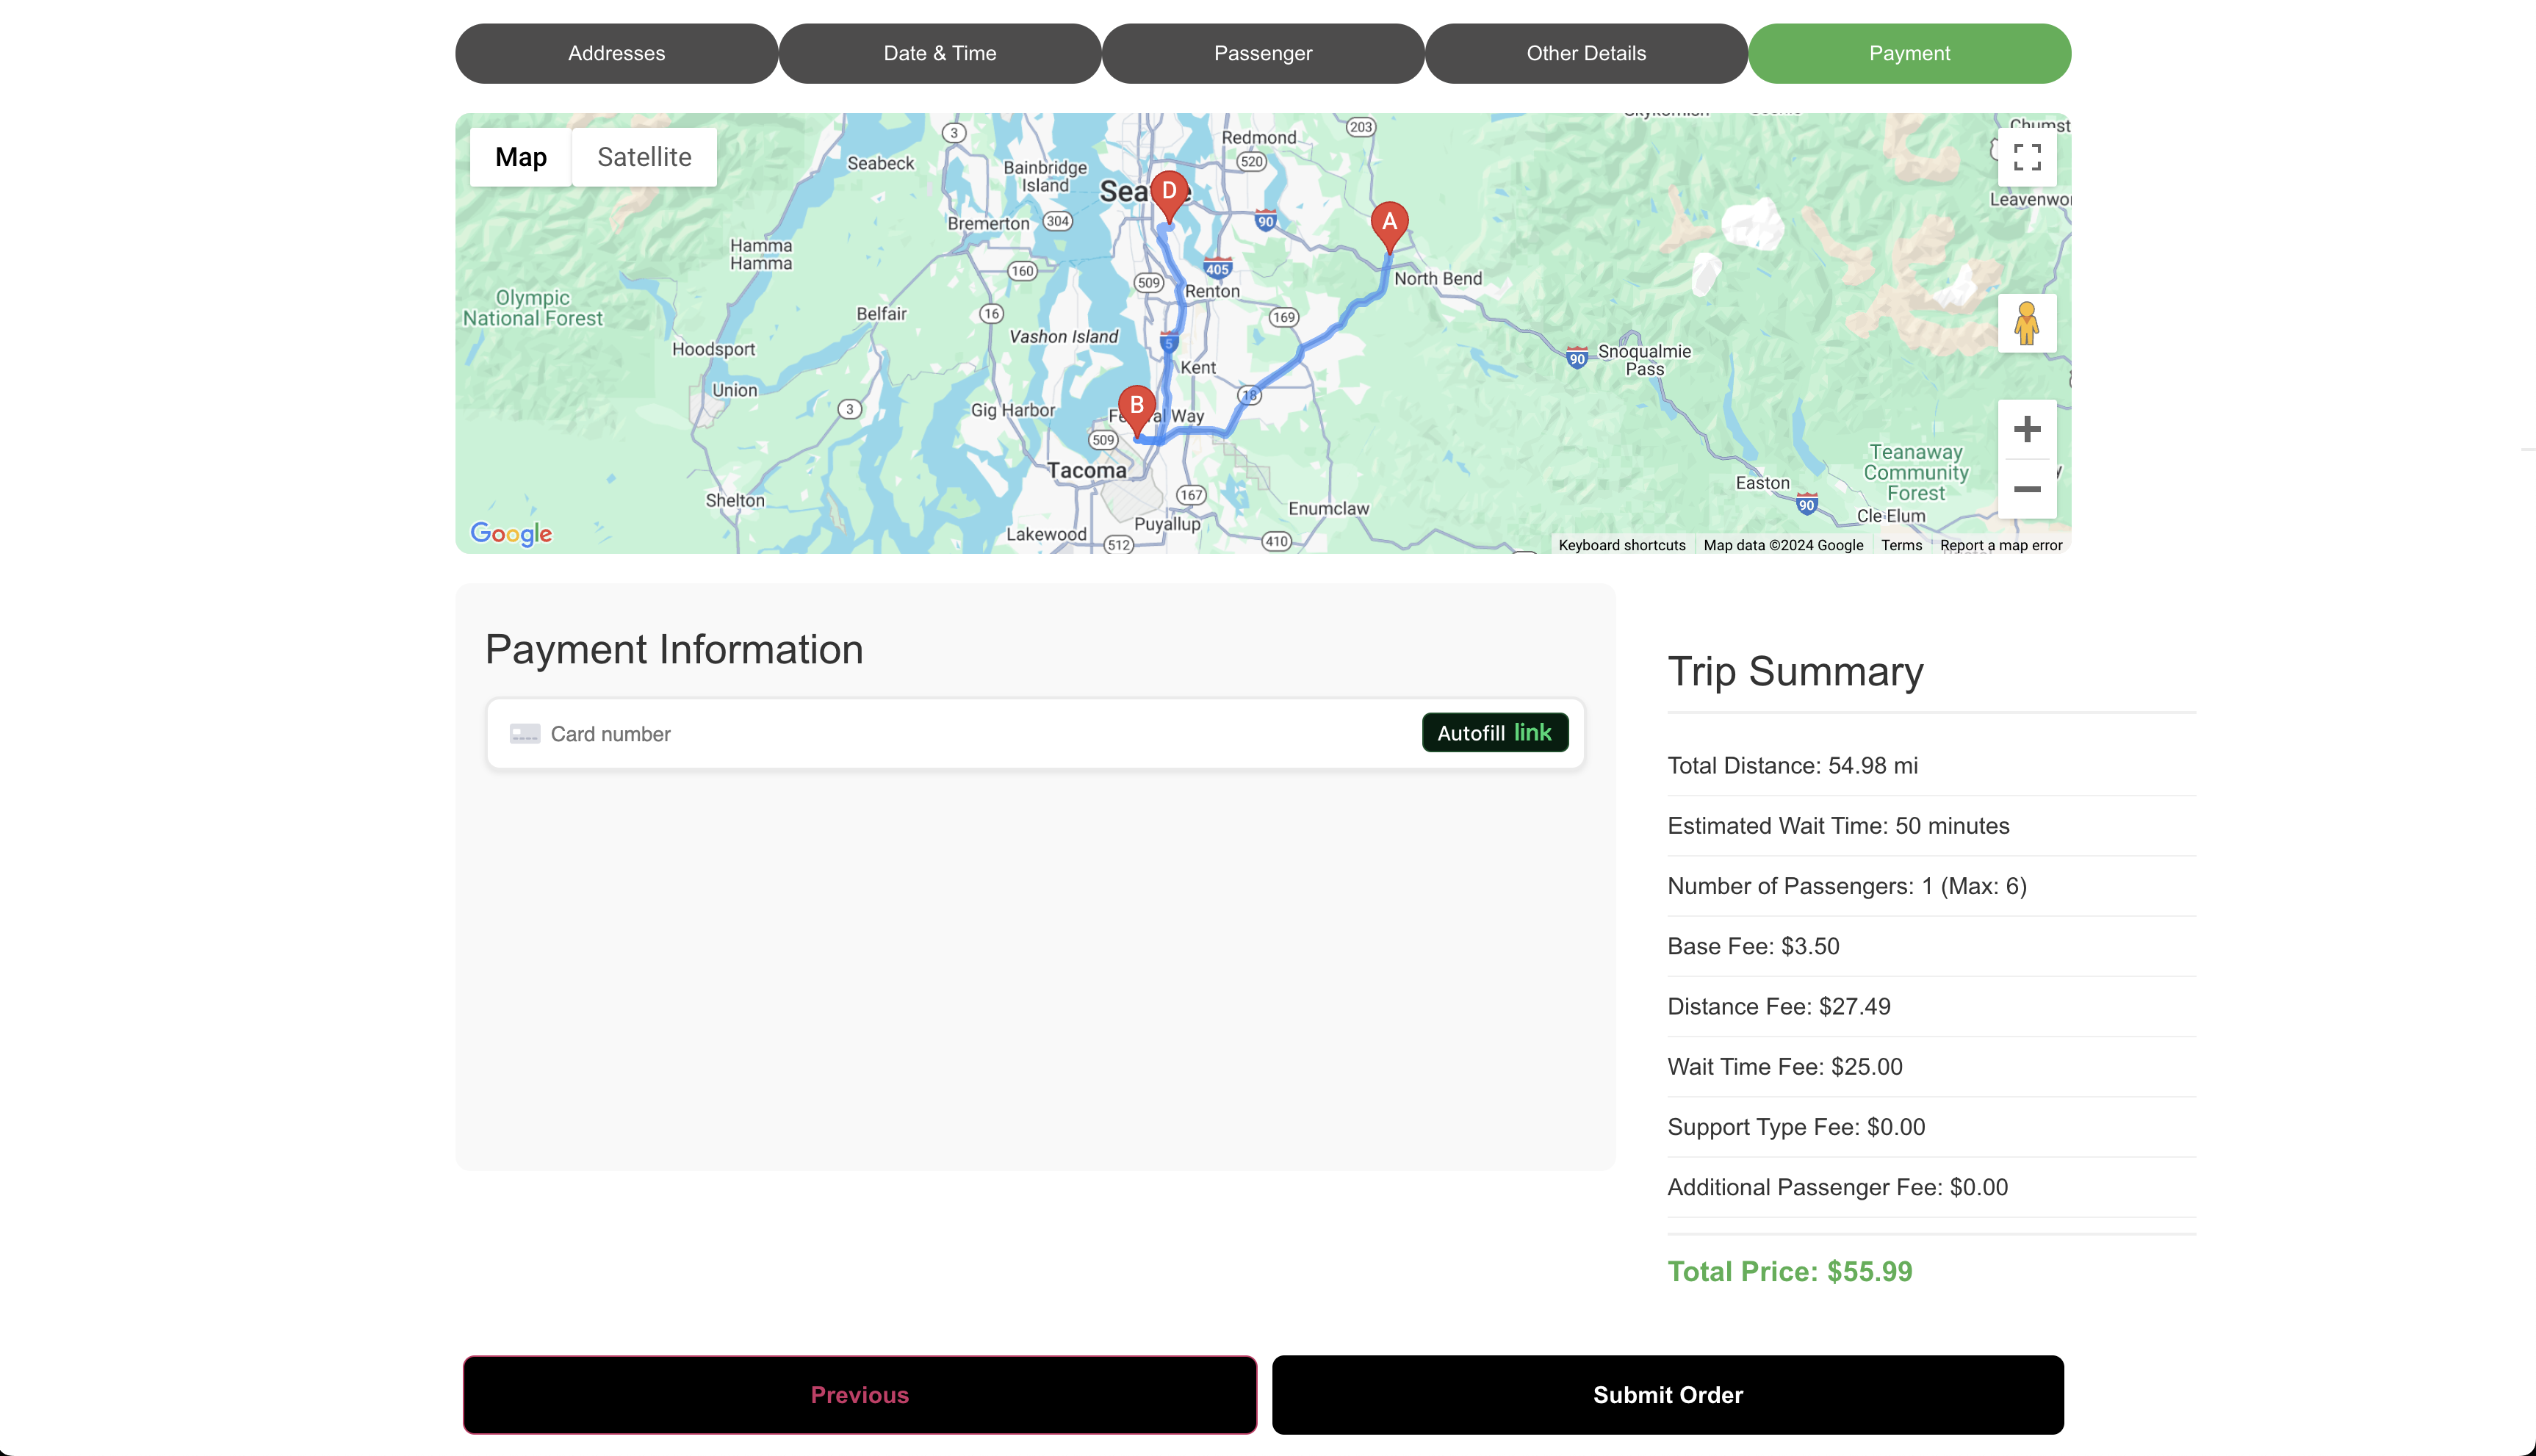Image resolution: width=2536 pixels, height=1456 pixels.
Task: Open the Google logo link on the map
Action: (x=511, y=534)
